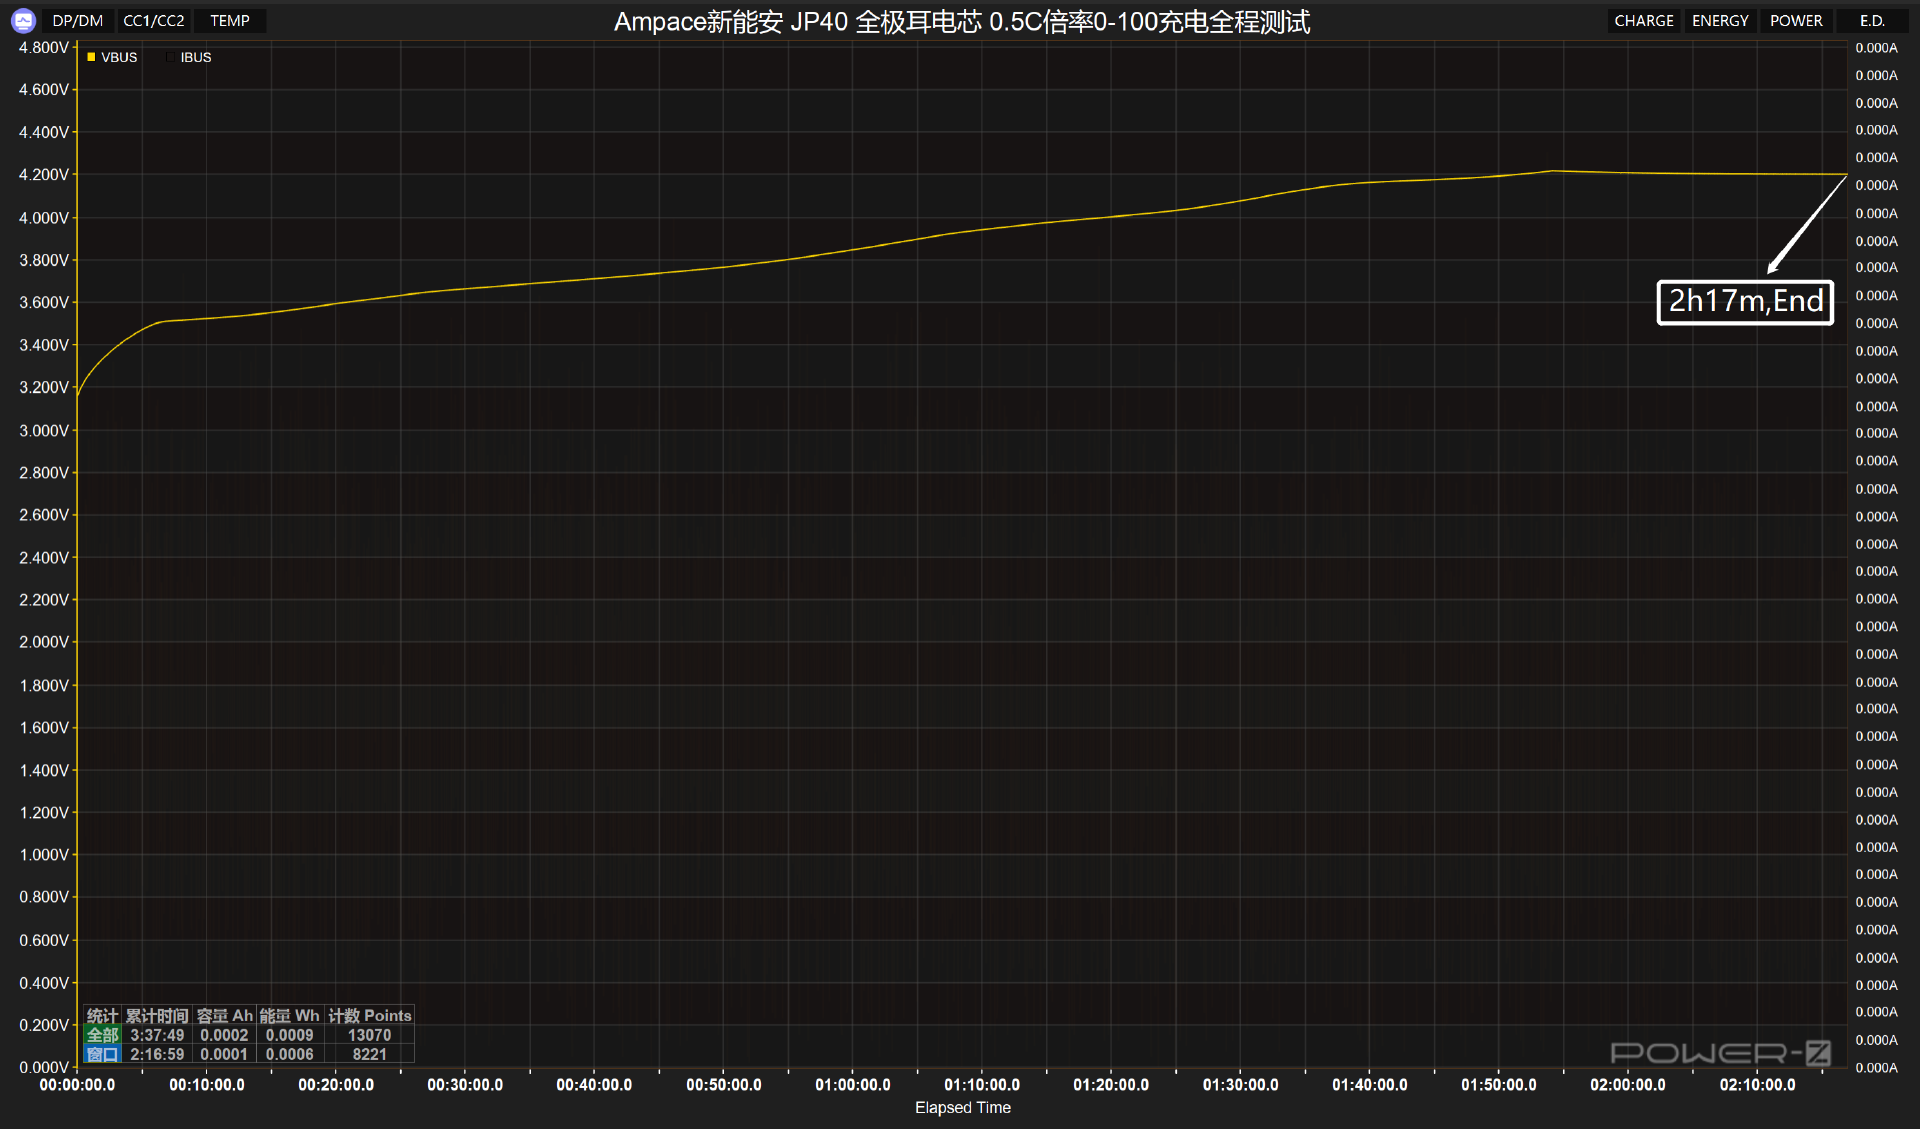
Task: Click the 0.0002 Ah capacity cell
Action: [x=224, y=1035]
